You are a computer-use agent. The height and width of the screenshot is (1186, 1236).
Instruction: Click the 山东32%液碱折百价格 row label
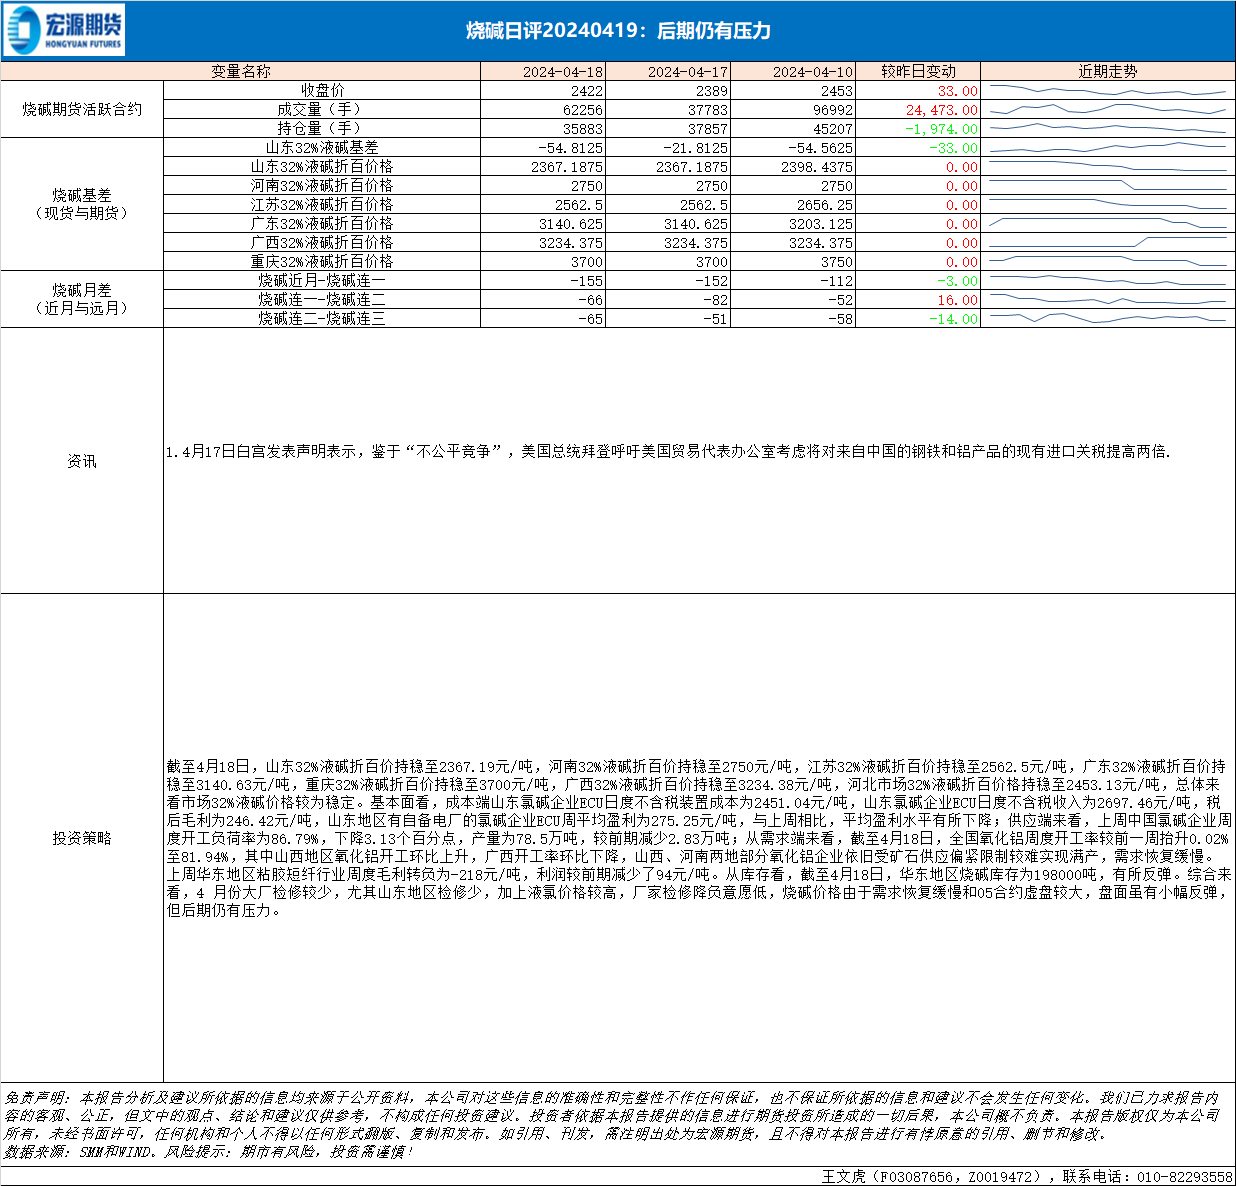pyautogui.click(x=322, y=166)
